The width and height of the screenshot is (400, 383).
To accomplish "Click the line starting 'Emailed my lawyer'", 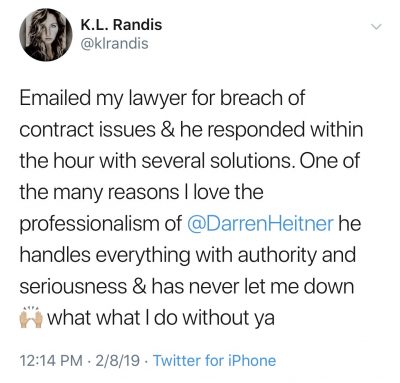I will pyautogui.click(x=162, y=99).
